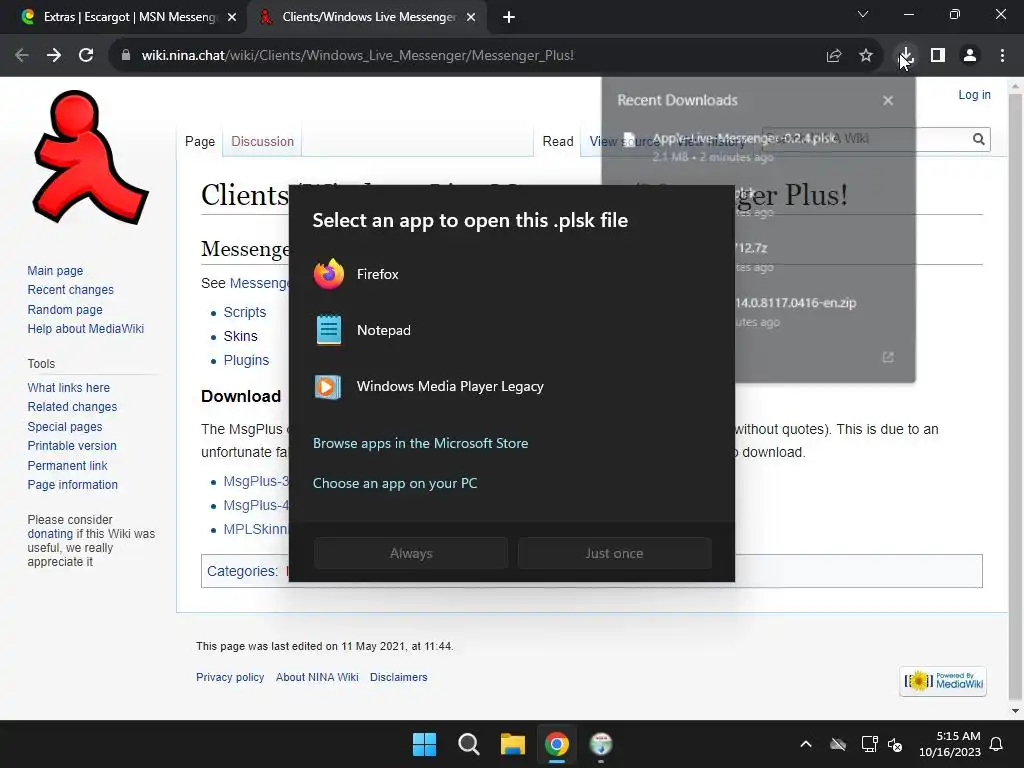Image resolution: width=1024 pixels, height=768 pixels.
Task: Open downloads folder link icon in Recent Downloads
Action: (x=888, y=357)
